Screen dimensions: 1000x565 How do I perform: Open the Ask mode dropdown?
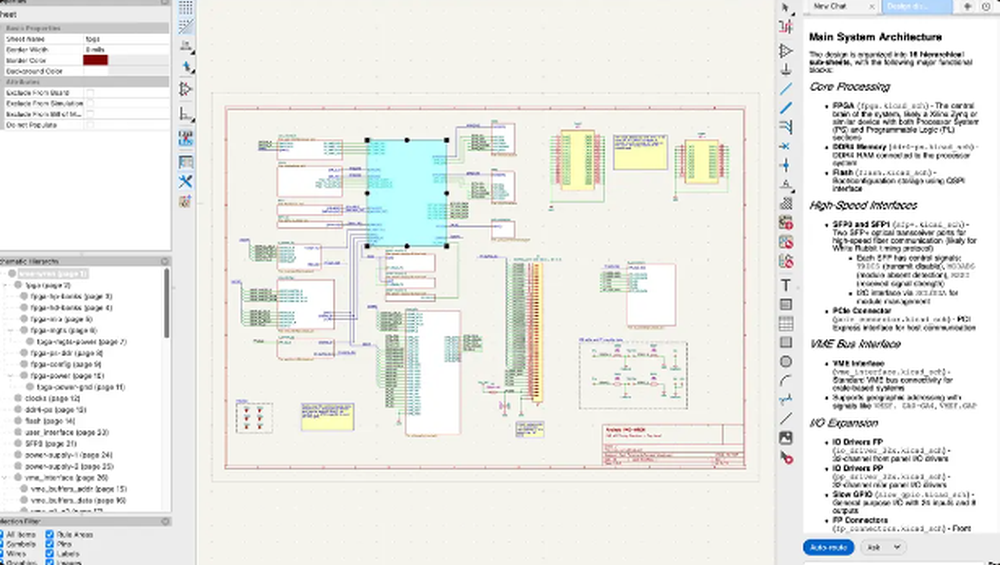(883, 547)
